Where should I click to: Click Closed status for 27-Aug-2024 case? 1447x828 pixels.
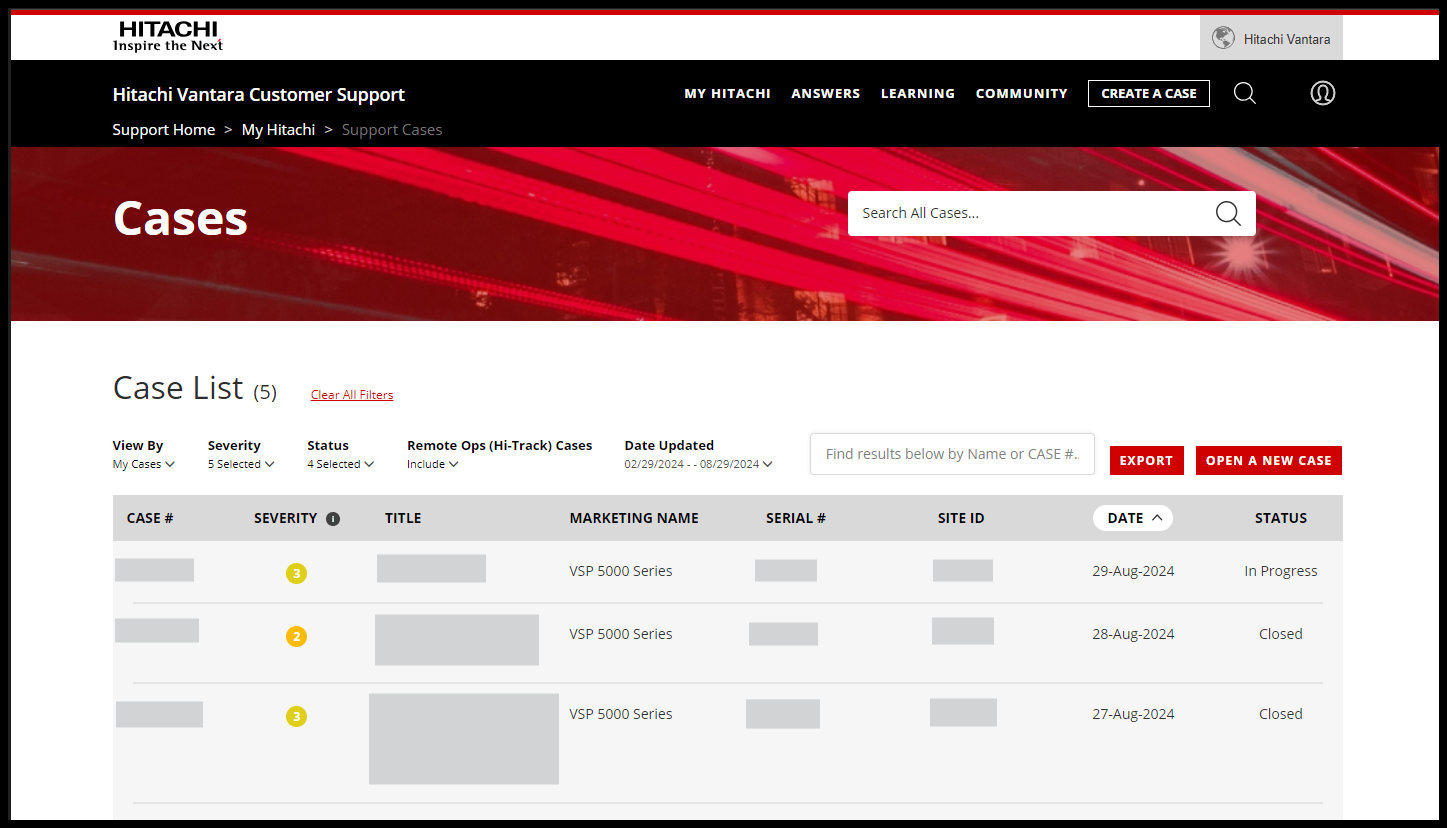[1281, 714]
